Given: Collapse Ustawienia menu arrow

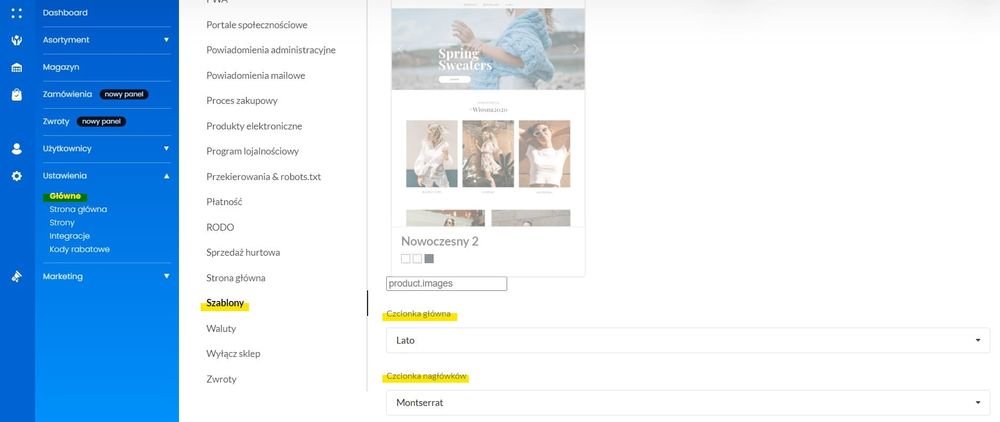Looking at the screenshot, I should 166,176.
